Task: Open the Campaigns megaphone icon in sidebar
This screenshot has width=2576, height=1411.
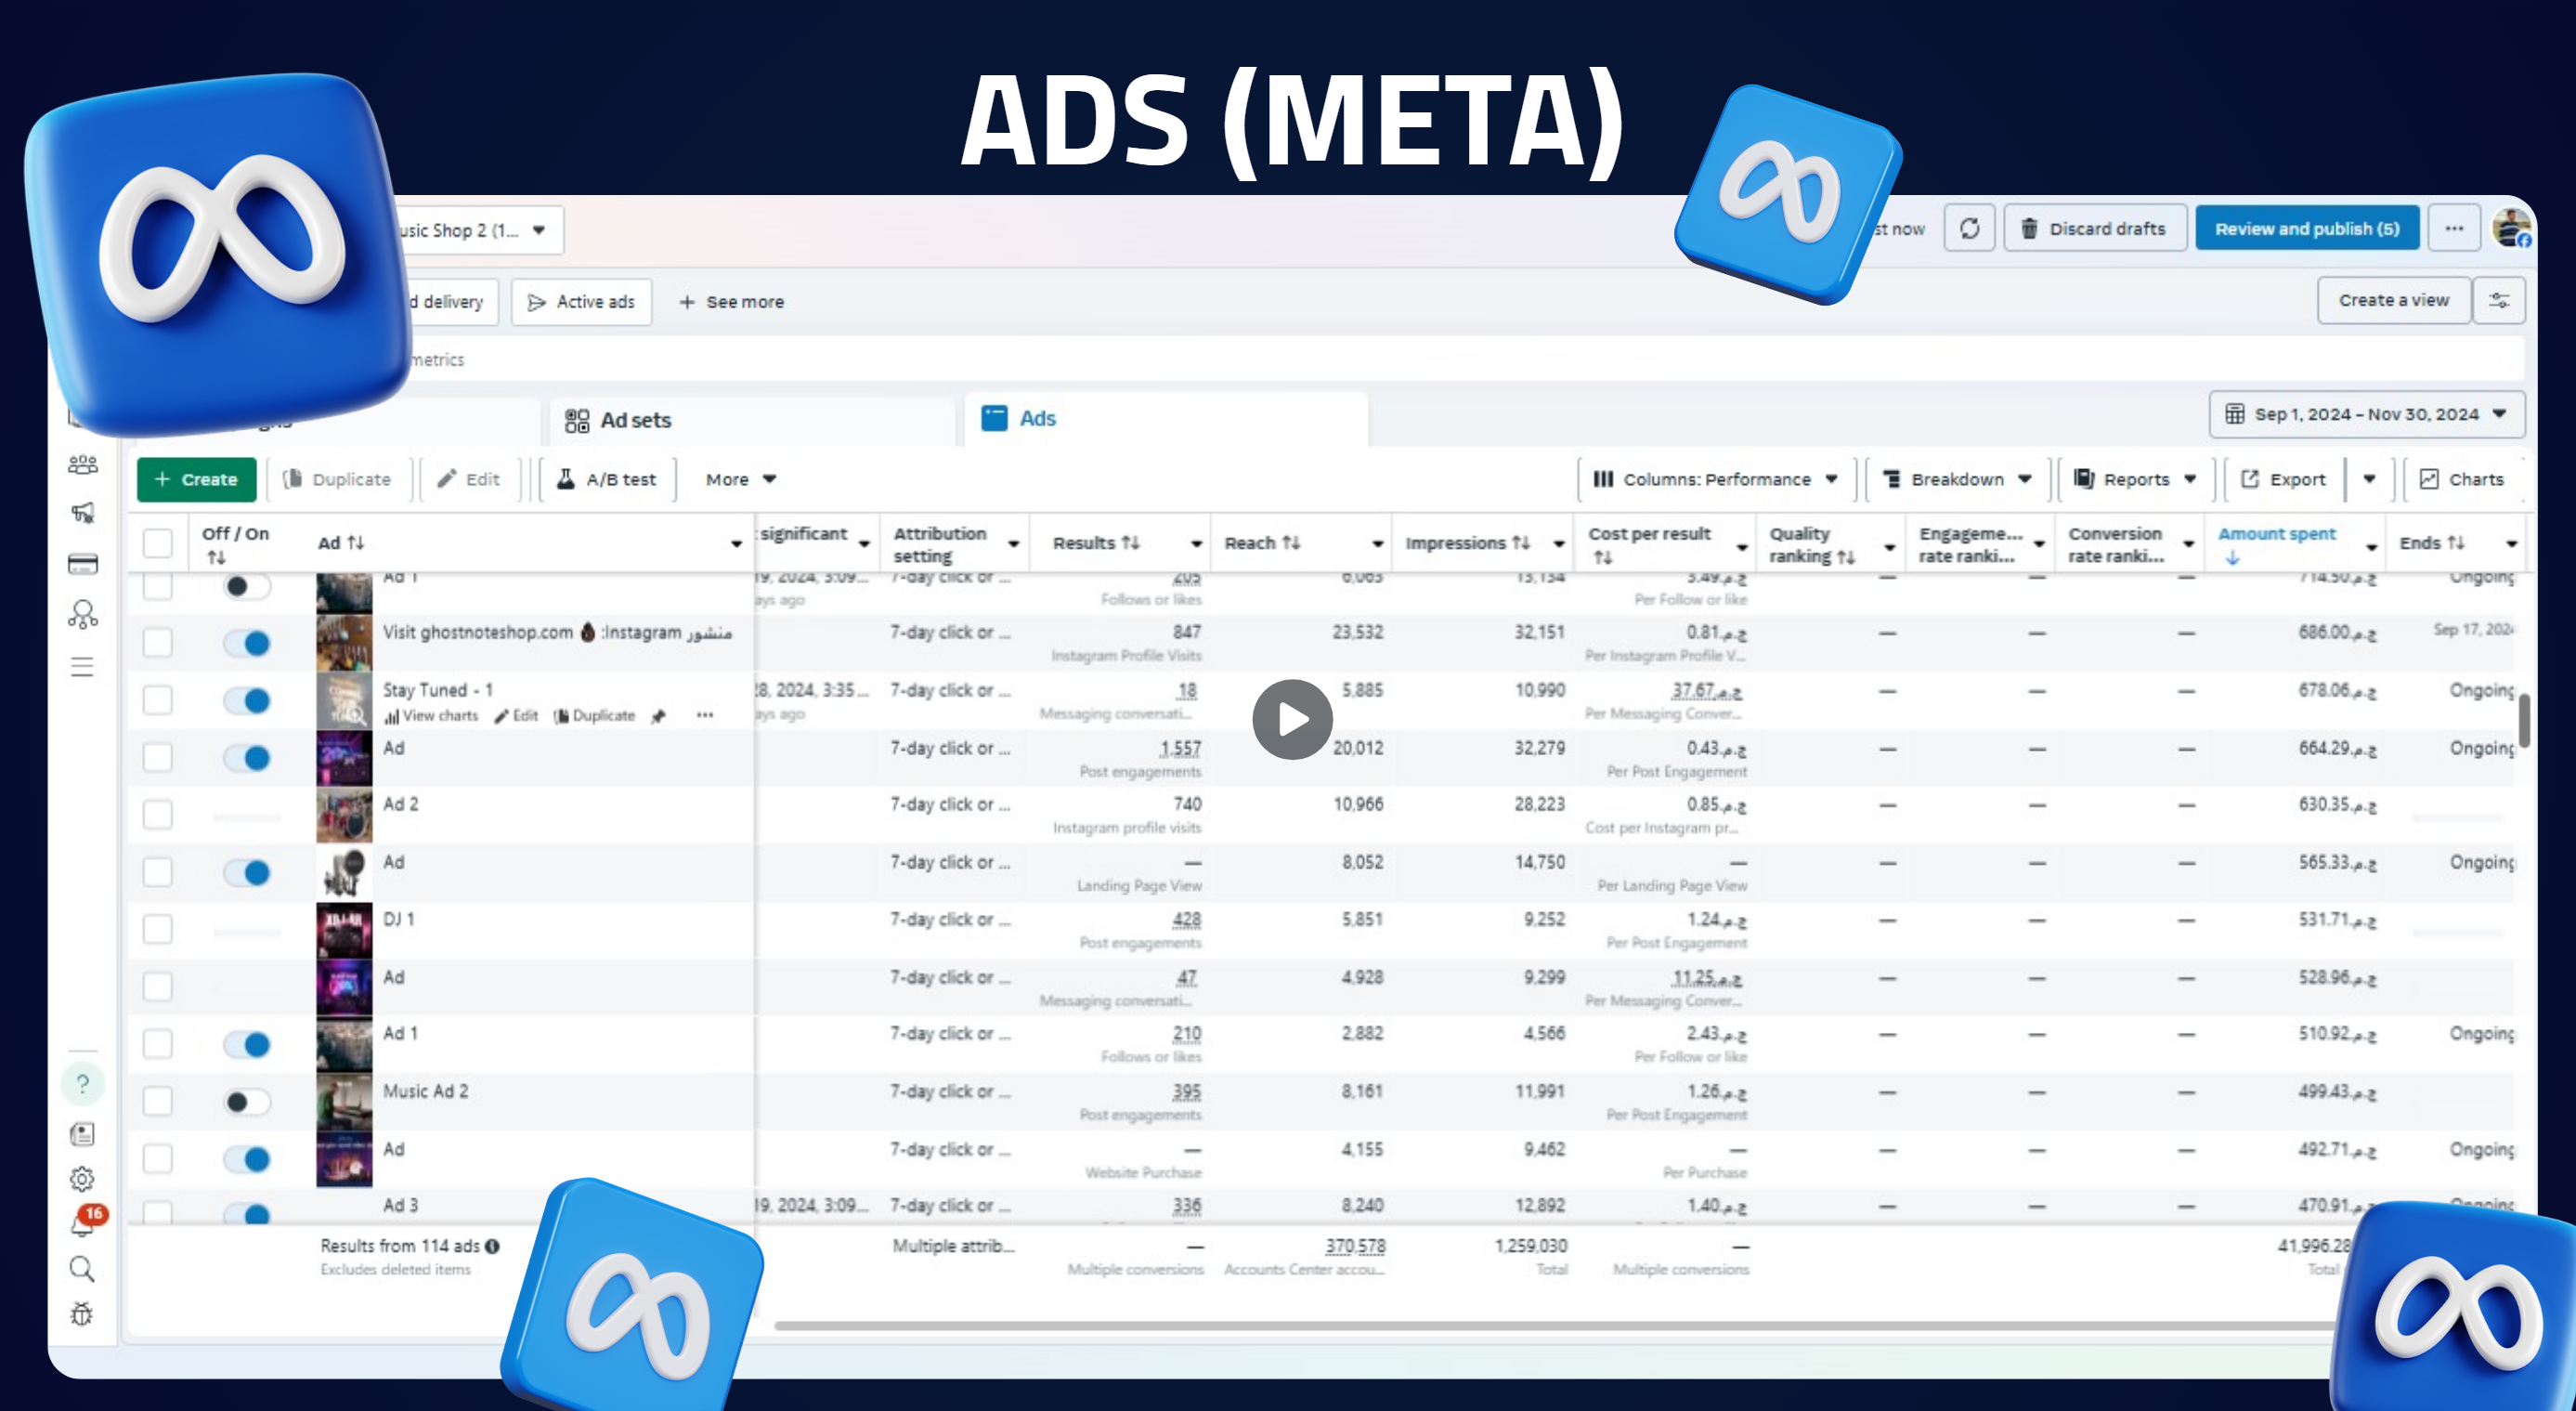Action: (84, 513)
